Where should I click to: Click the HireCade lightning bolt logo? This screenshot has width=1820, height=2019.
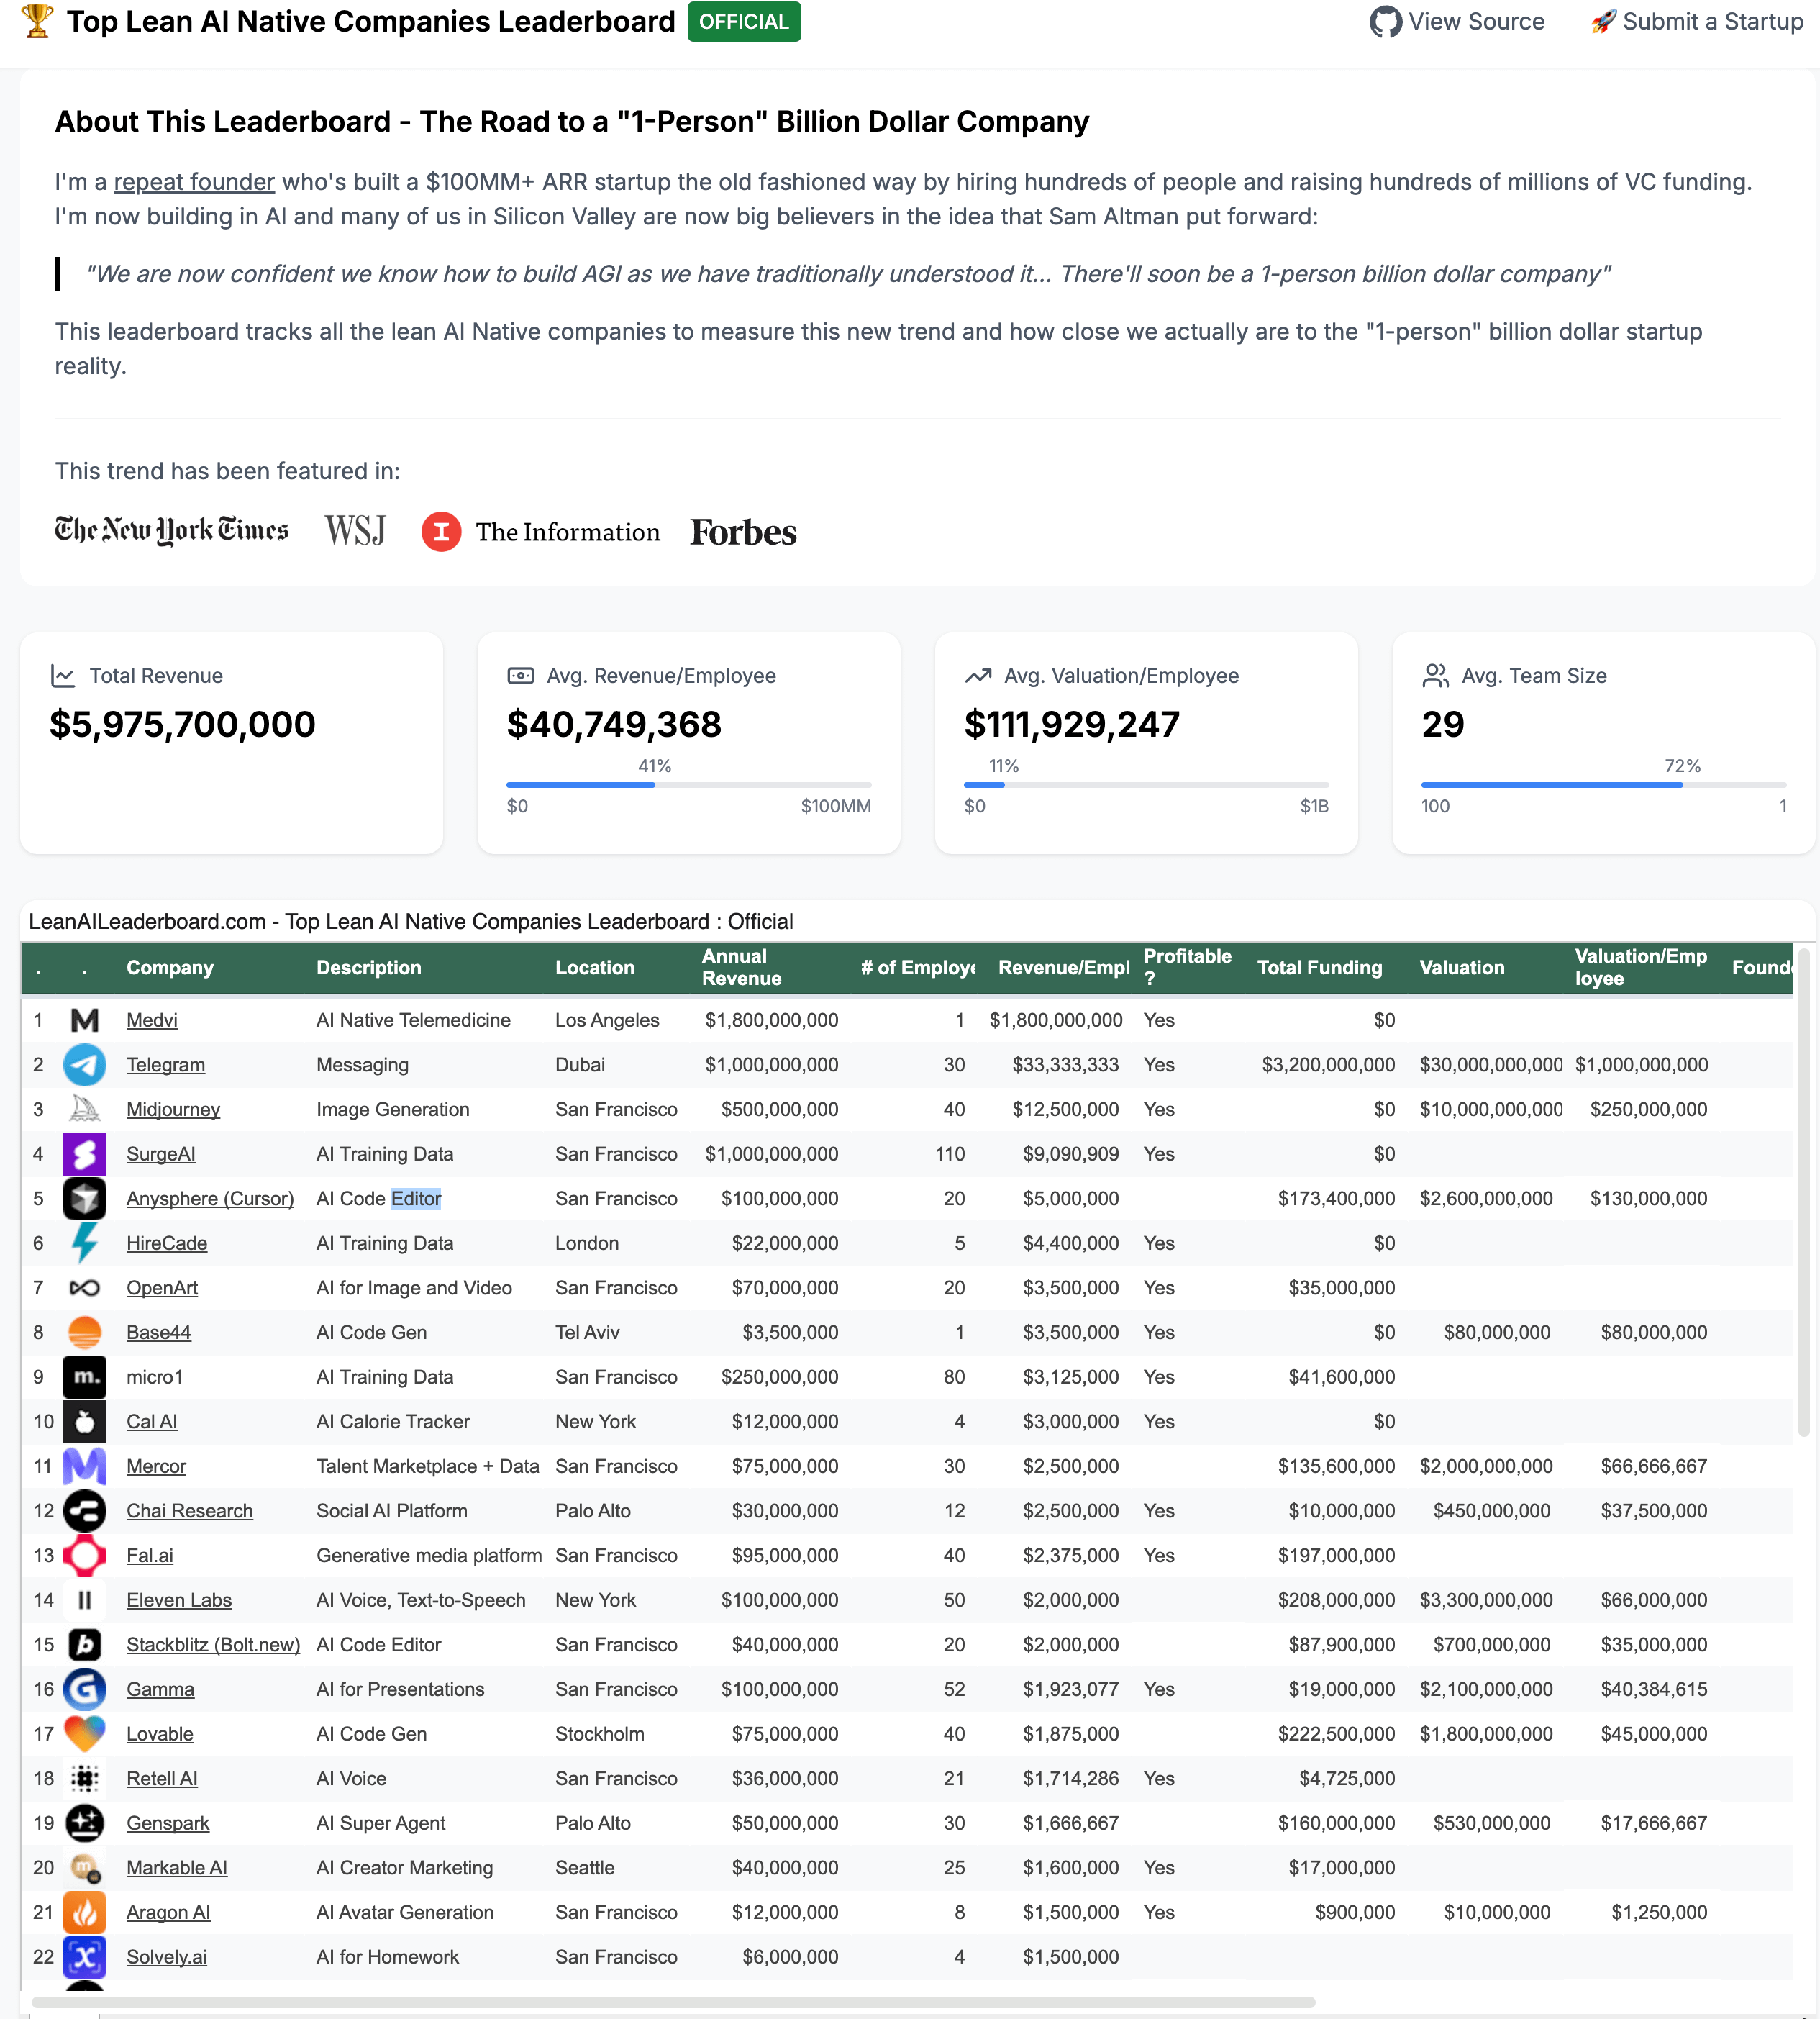(85, 1243)
